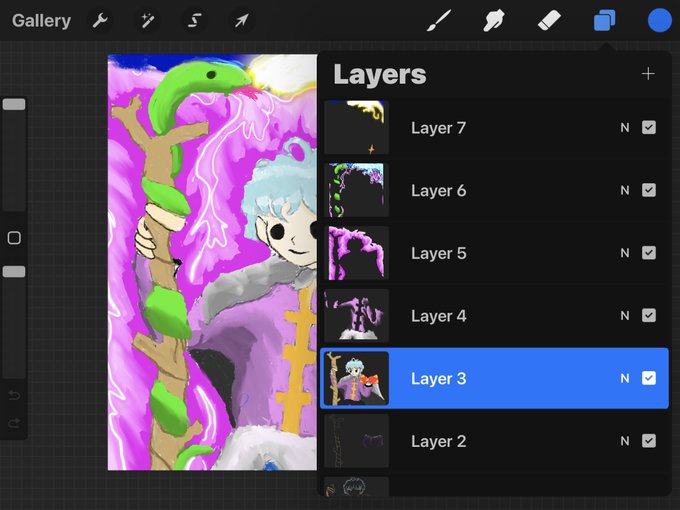
Task: Click Layer 7 thumbnail with yellow cloud
Action: click(356, 128)
